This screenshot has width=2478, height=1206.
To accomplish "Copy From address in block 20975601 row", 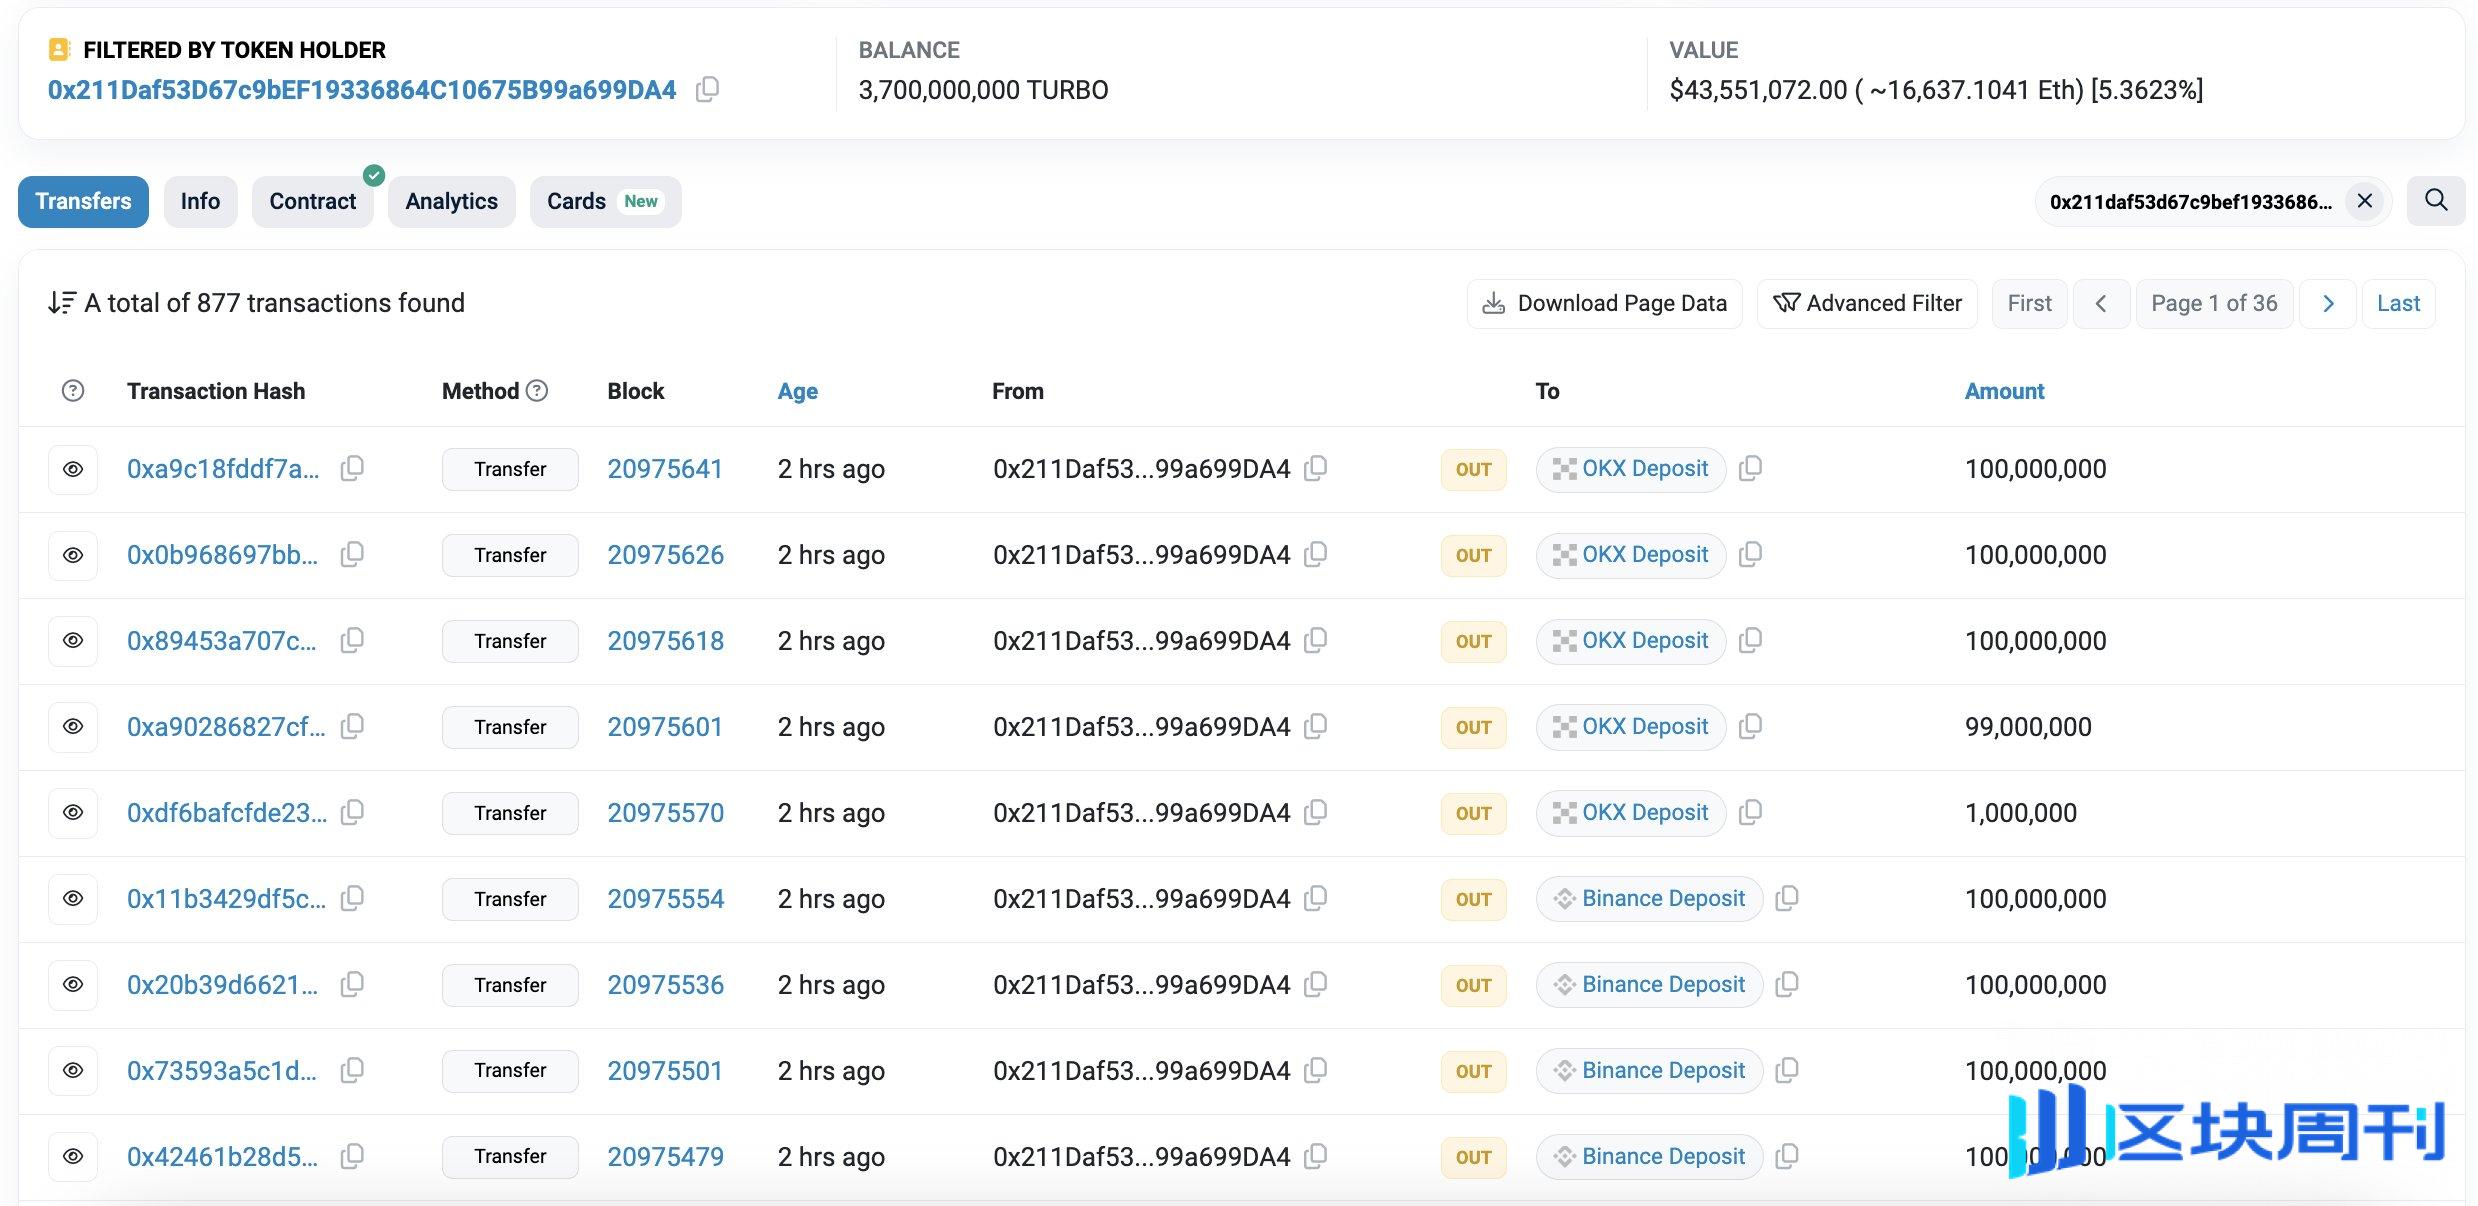I will pyautogui.click(x=1316, y=726).
